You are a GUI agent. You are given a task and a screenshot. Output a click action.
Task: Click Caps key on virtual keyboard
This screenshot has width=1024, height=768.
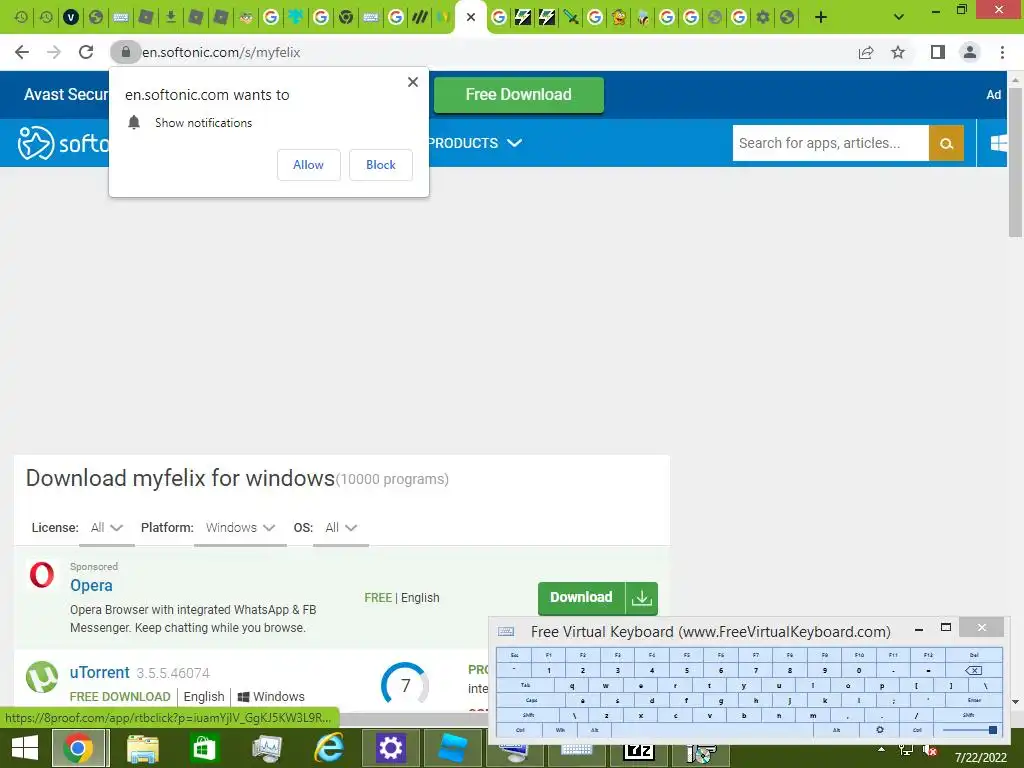[x=531, y=700]
